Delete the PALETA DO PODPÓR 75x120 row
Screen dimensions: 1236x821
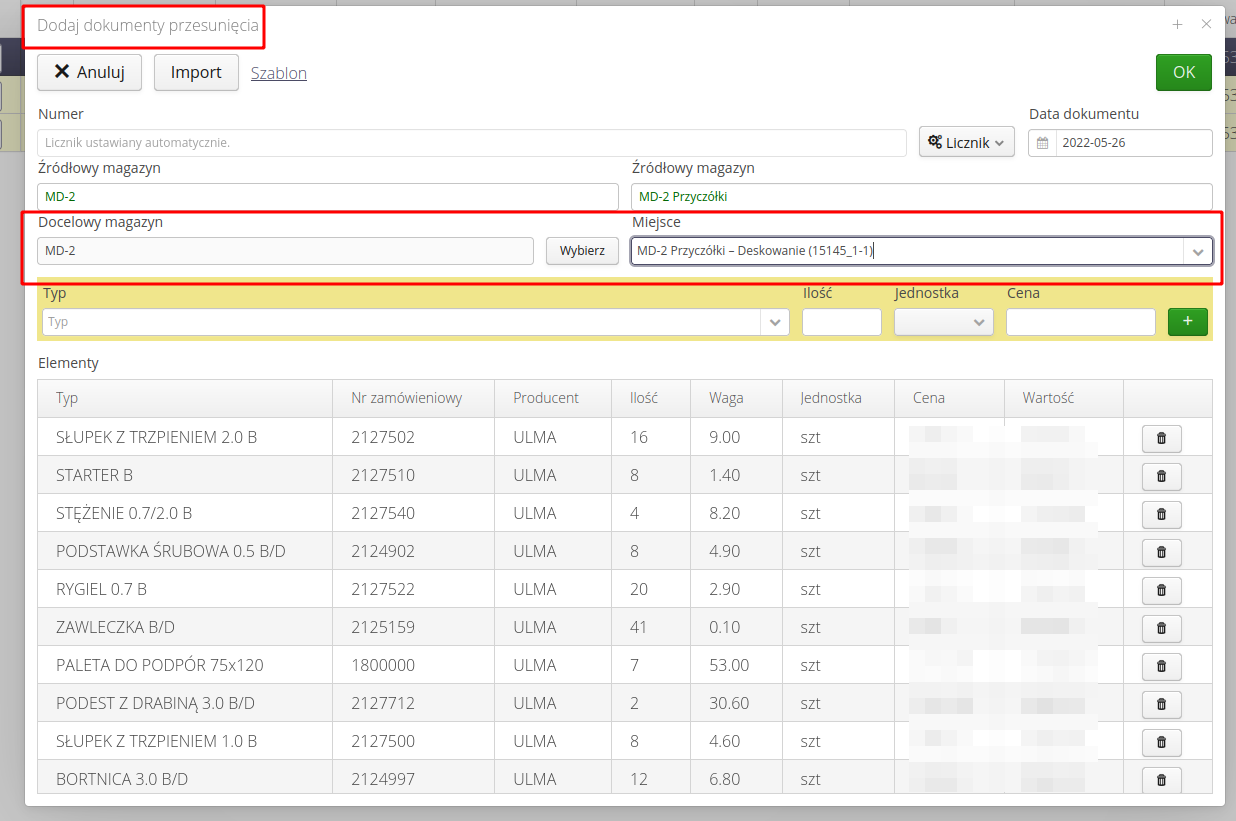1161,666
